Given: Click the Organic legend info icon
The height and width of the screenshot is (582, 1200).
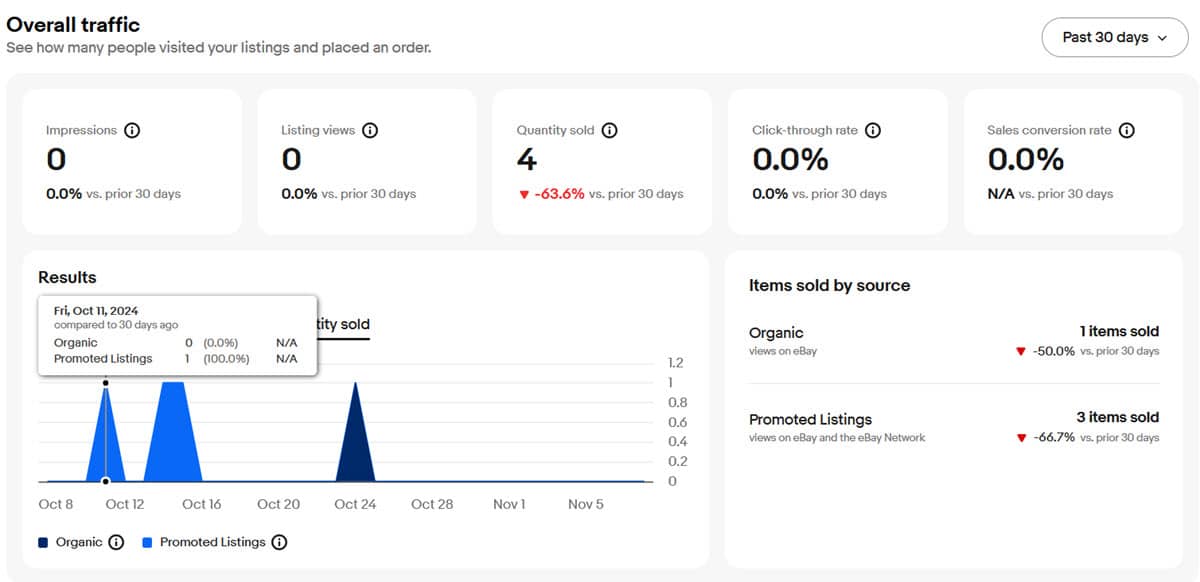Looking at the screenshot, I should point(116,542).
